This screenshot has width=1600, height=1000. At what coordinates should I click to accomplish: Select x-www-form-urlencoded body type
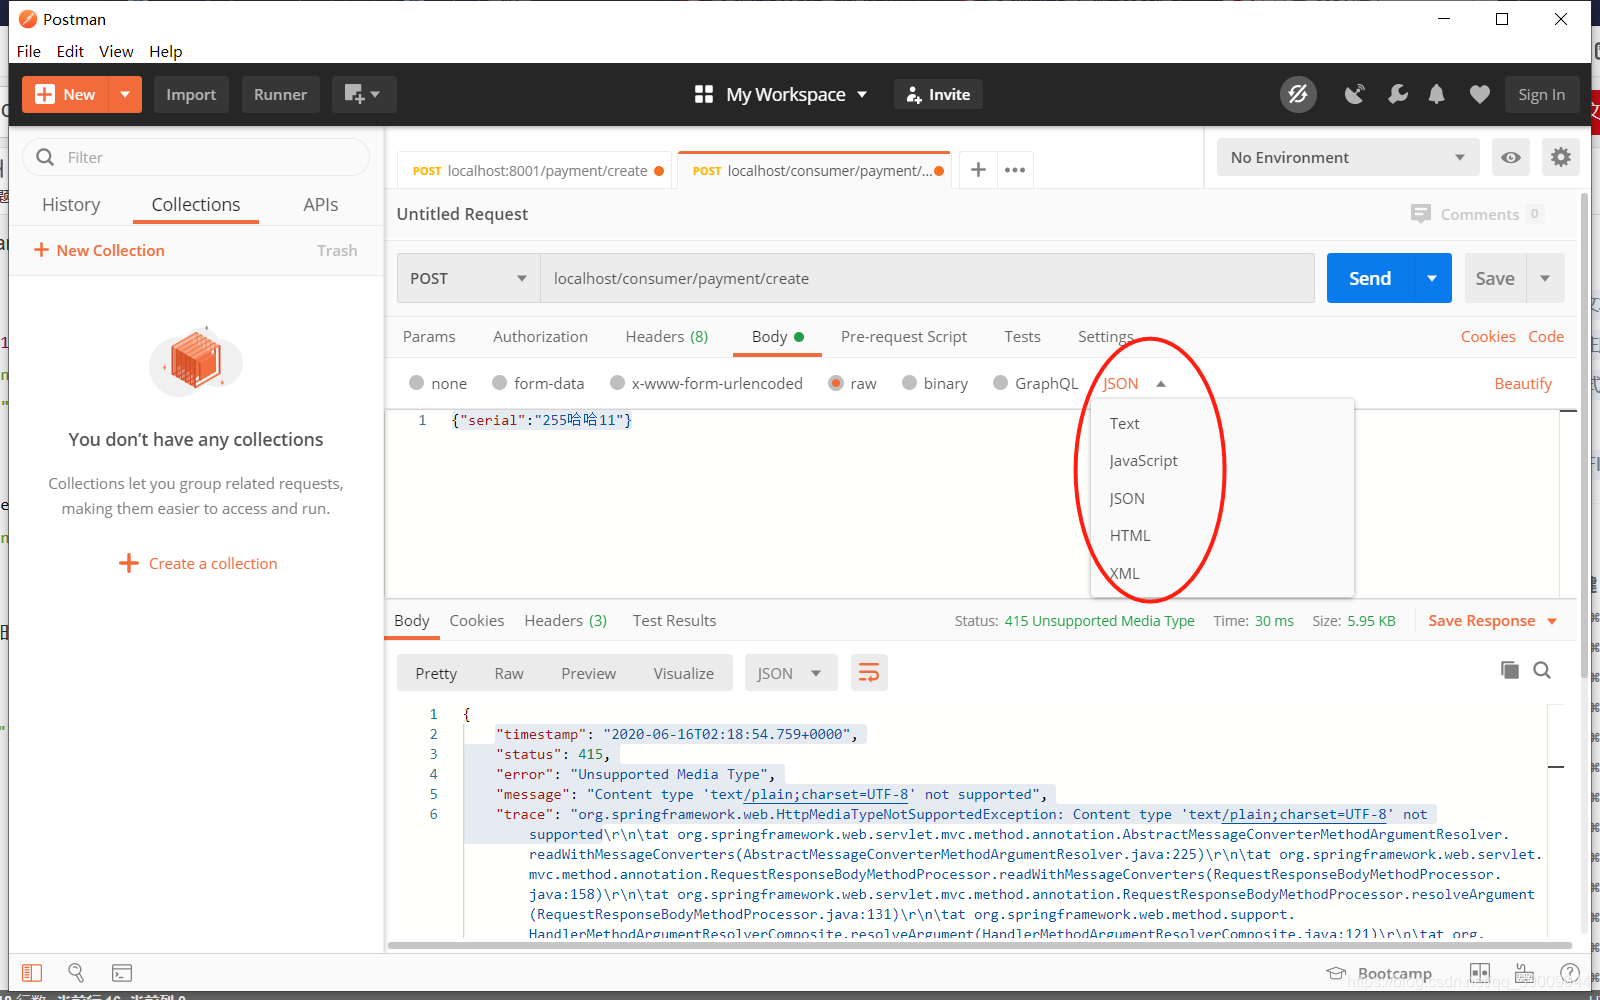[617, 383]
